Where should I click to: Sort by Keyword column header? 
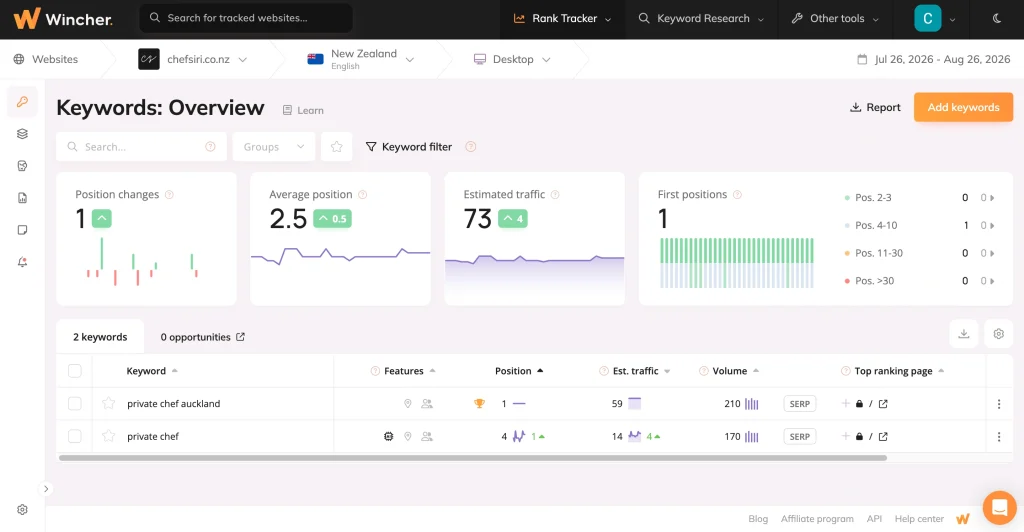click(x=152, y=371)
